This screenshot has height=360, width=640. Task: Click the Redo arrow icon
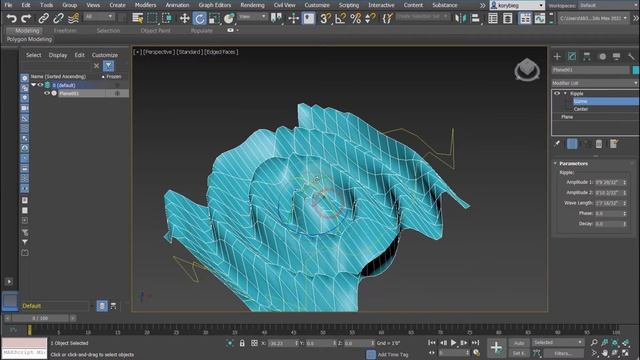26,18
